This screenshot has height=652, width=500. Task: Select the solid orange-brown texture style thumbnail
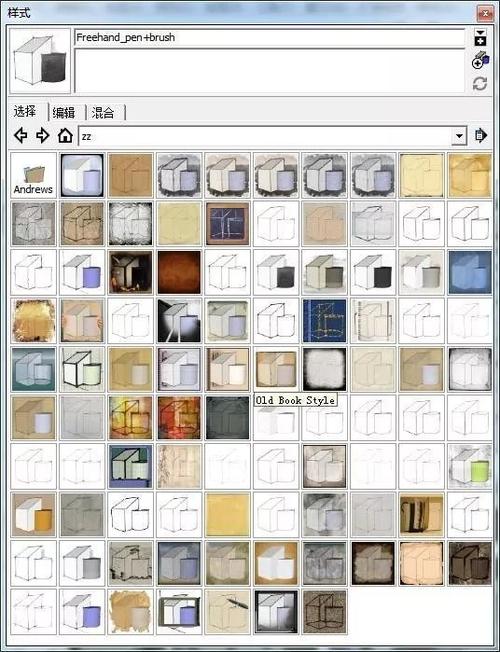(x=179, y=272)
